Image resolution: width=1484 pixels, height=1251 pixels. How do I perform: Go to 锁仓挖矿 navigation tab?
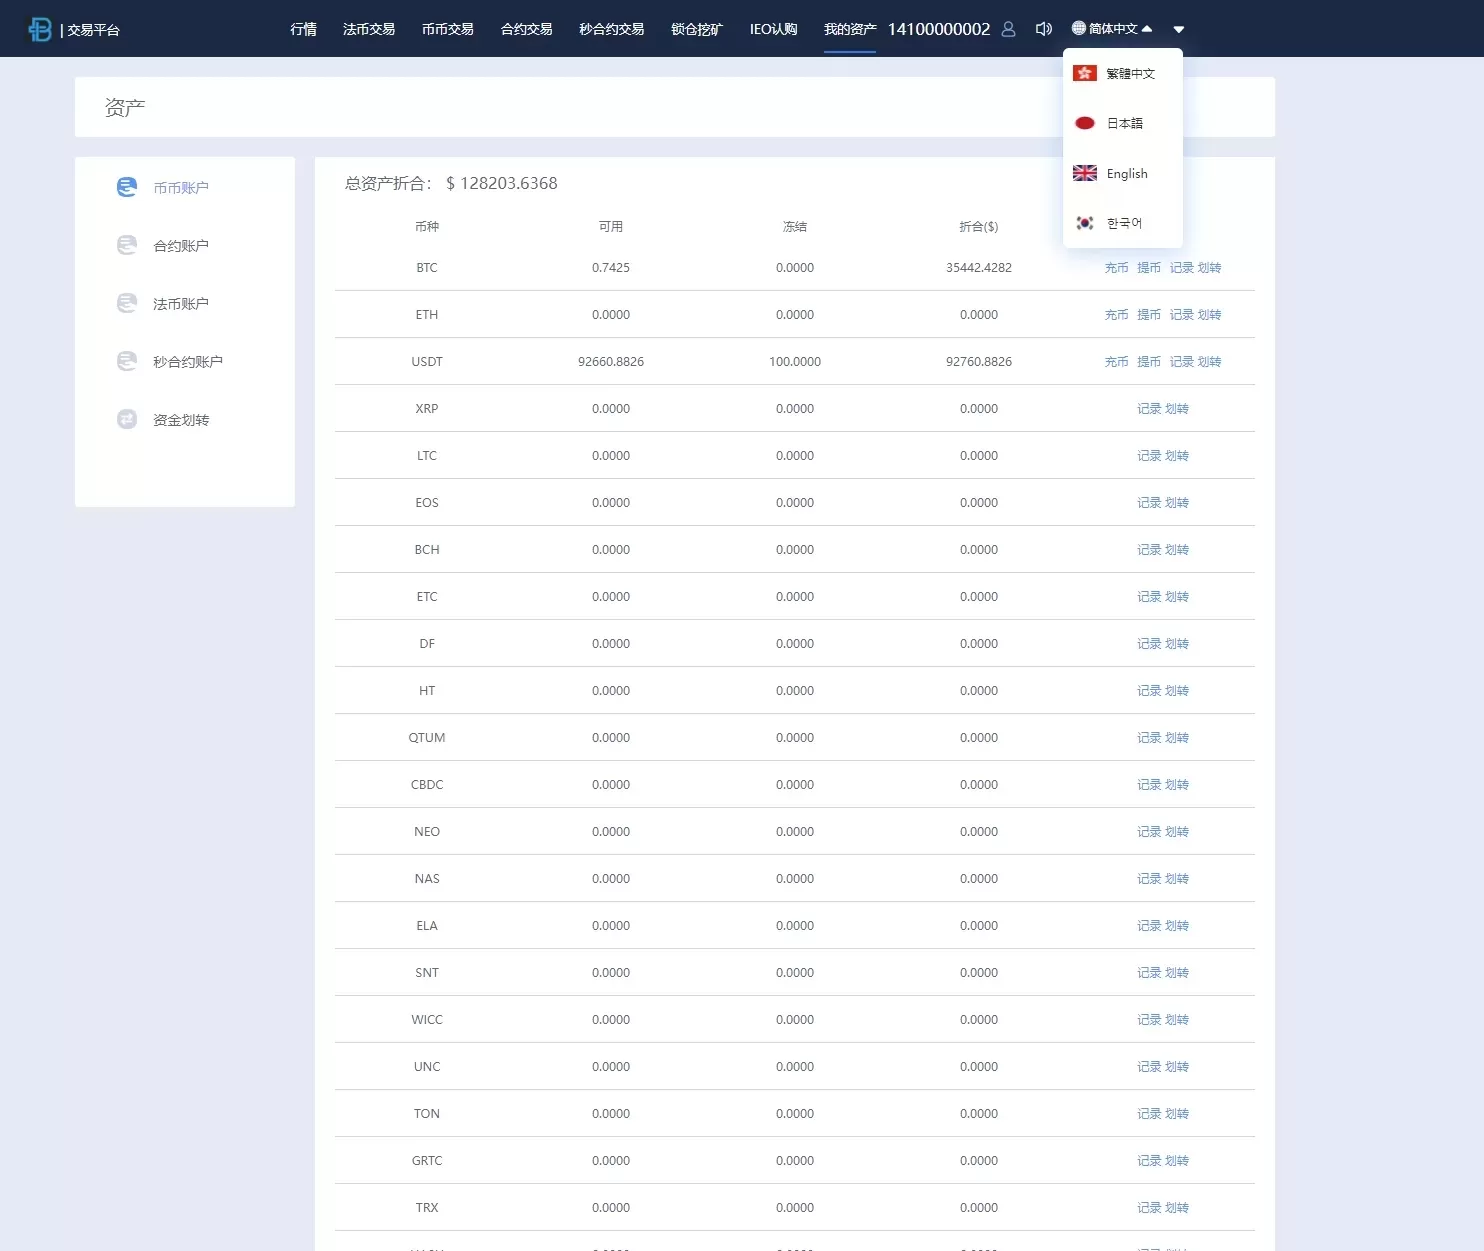696,29
